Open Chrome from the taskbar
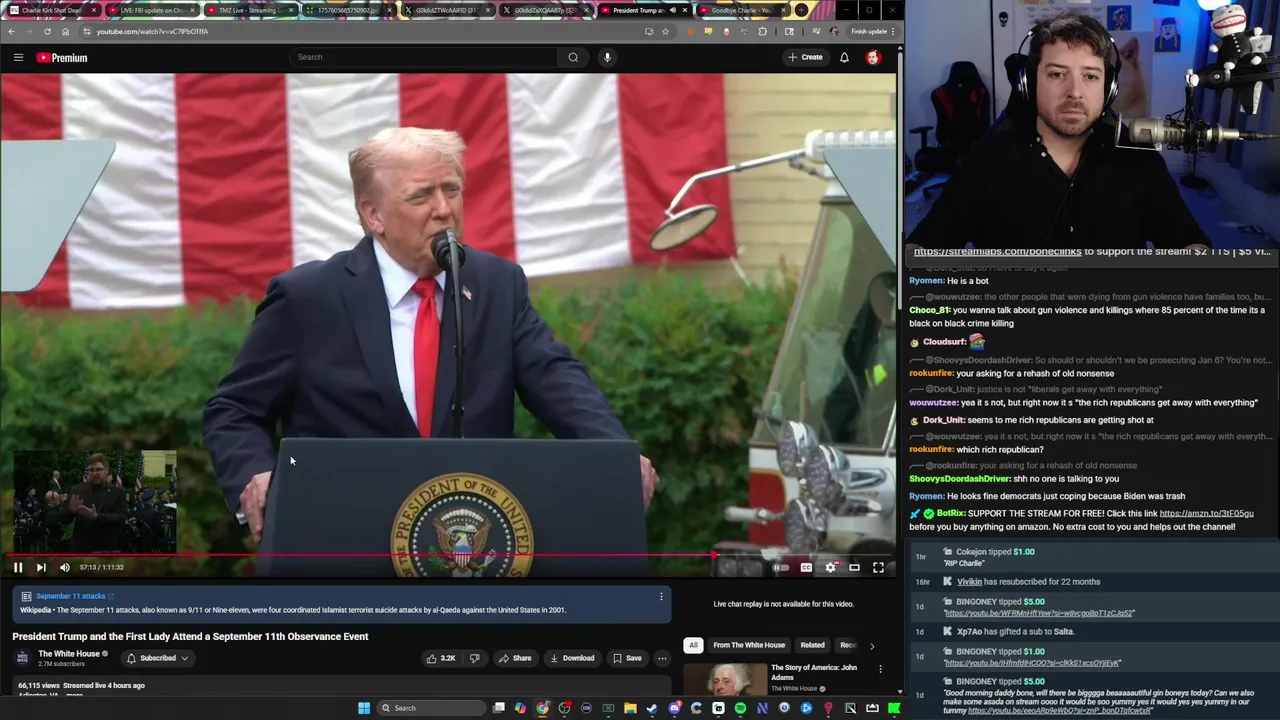Image resolution: width=1280 pixels, height=720 pixels. [x=542, y=708]
